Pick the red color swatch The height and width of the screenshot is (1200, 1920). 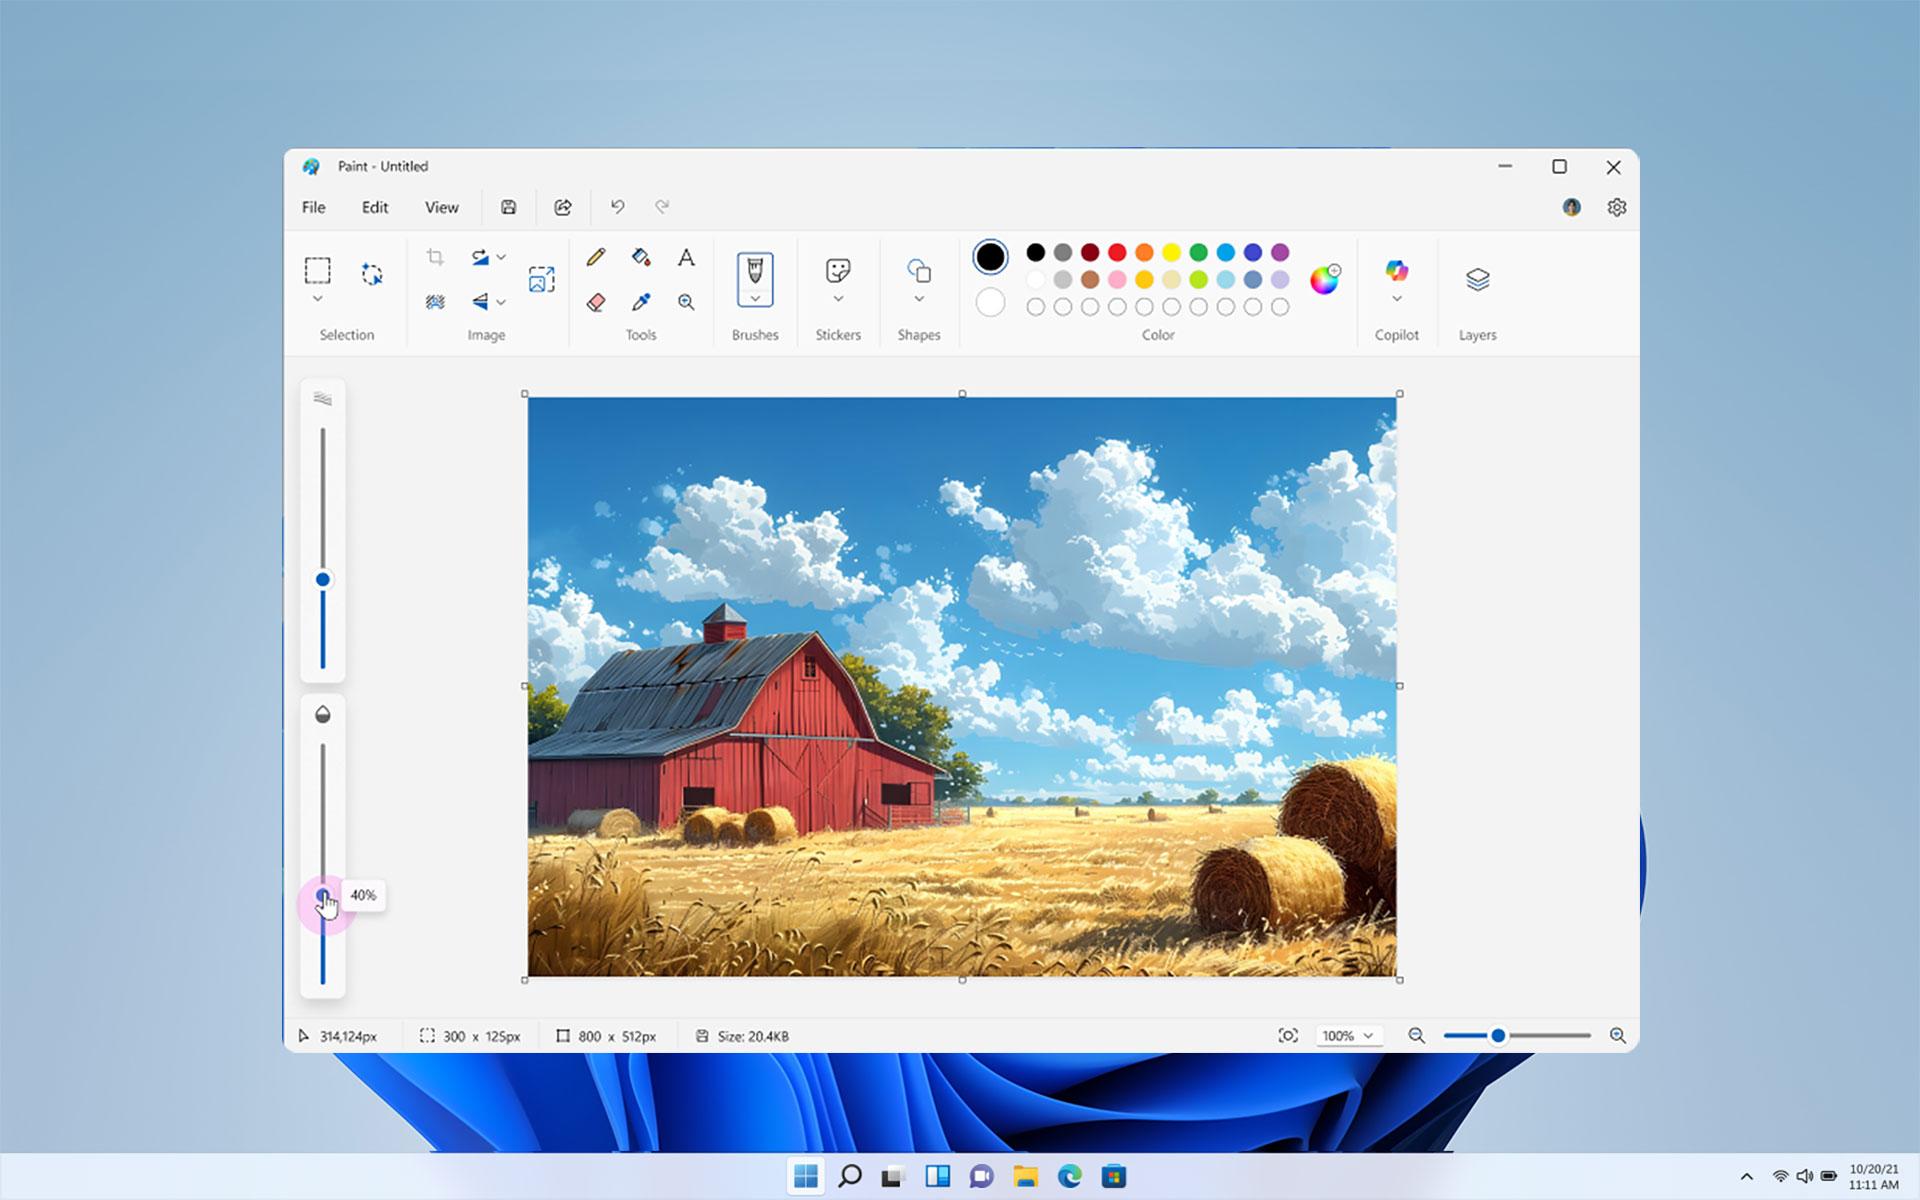(x=1117, y=252)
